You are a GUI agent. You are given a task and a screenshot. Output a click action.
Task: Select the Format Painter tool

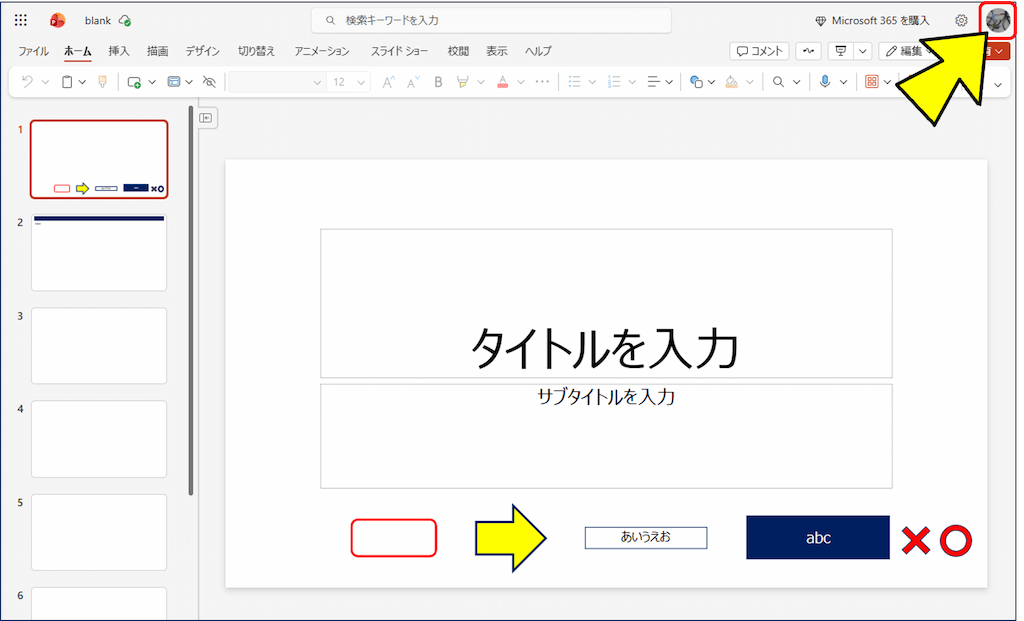[101, 82]
